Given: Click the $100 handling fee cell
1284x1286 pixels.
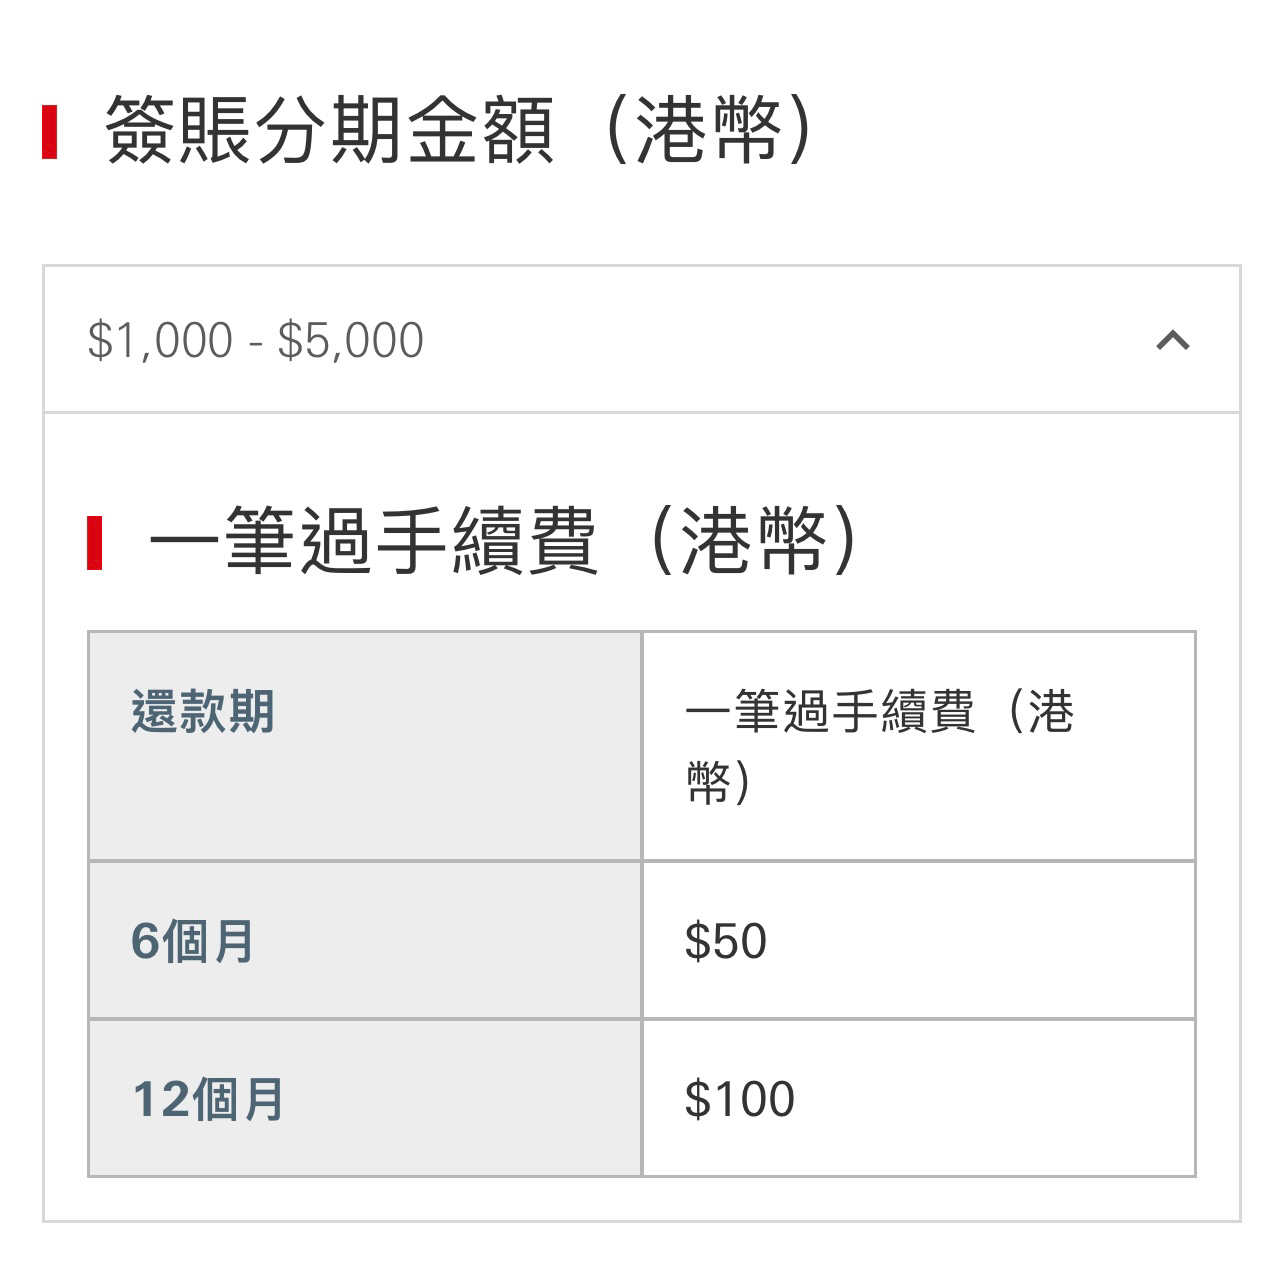Looking at the screenshot, I should click(919, 1099).
